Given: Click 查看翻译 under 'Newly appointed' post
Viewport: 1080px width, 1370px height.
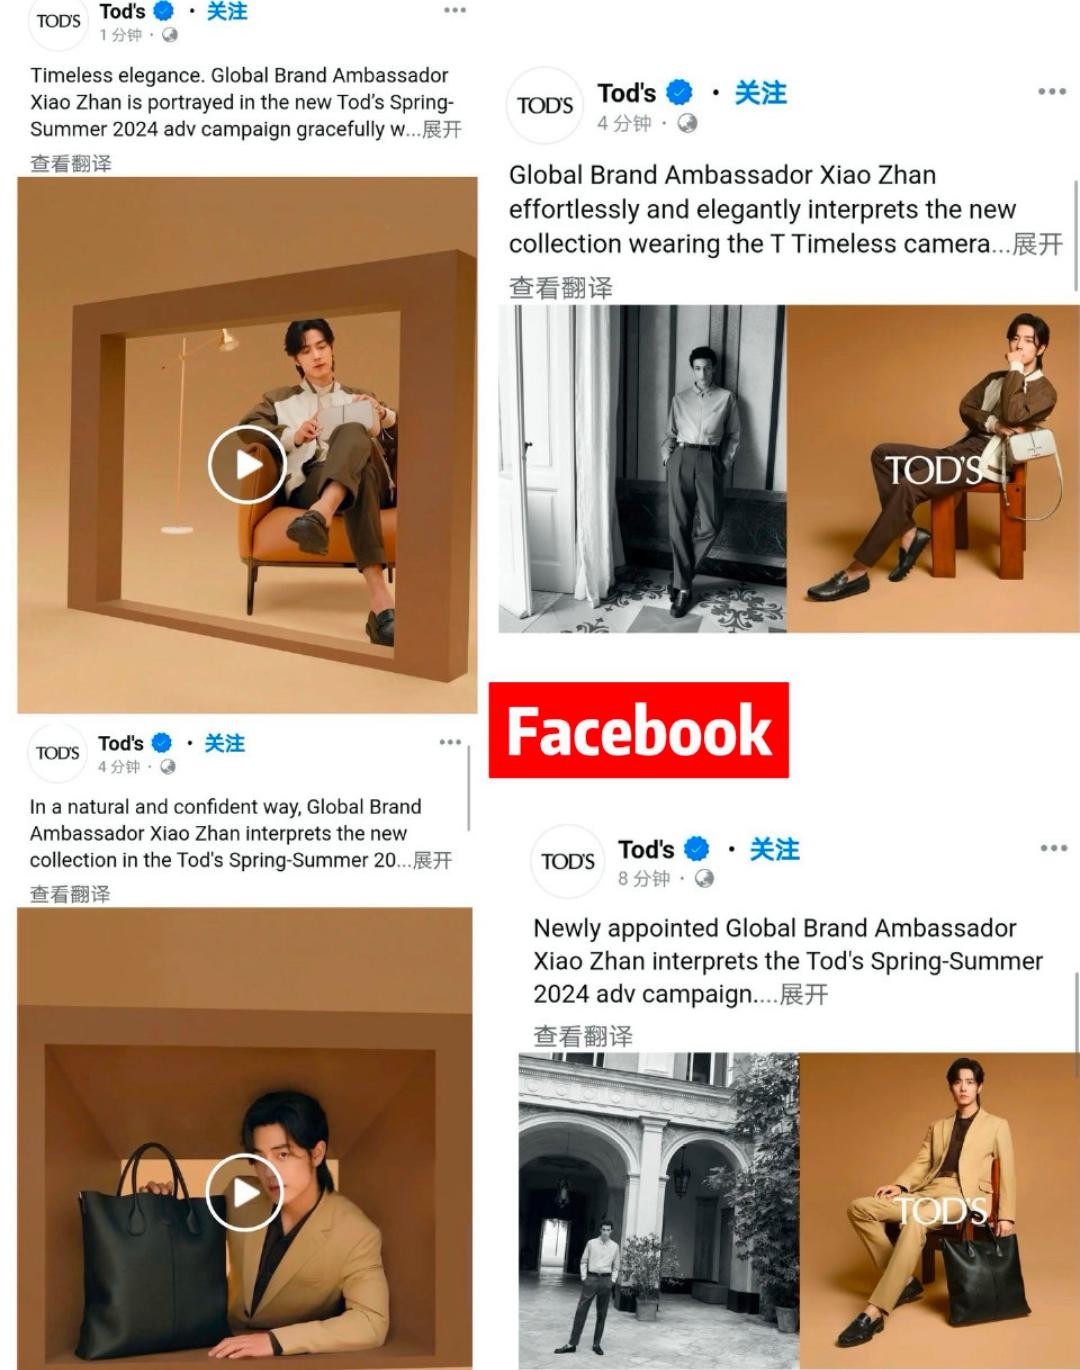Looking at the screenshot, I should tap(583, 1036).
